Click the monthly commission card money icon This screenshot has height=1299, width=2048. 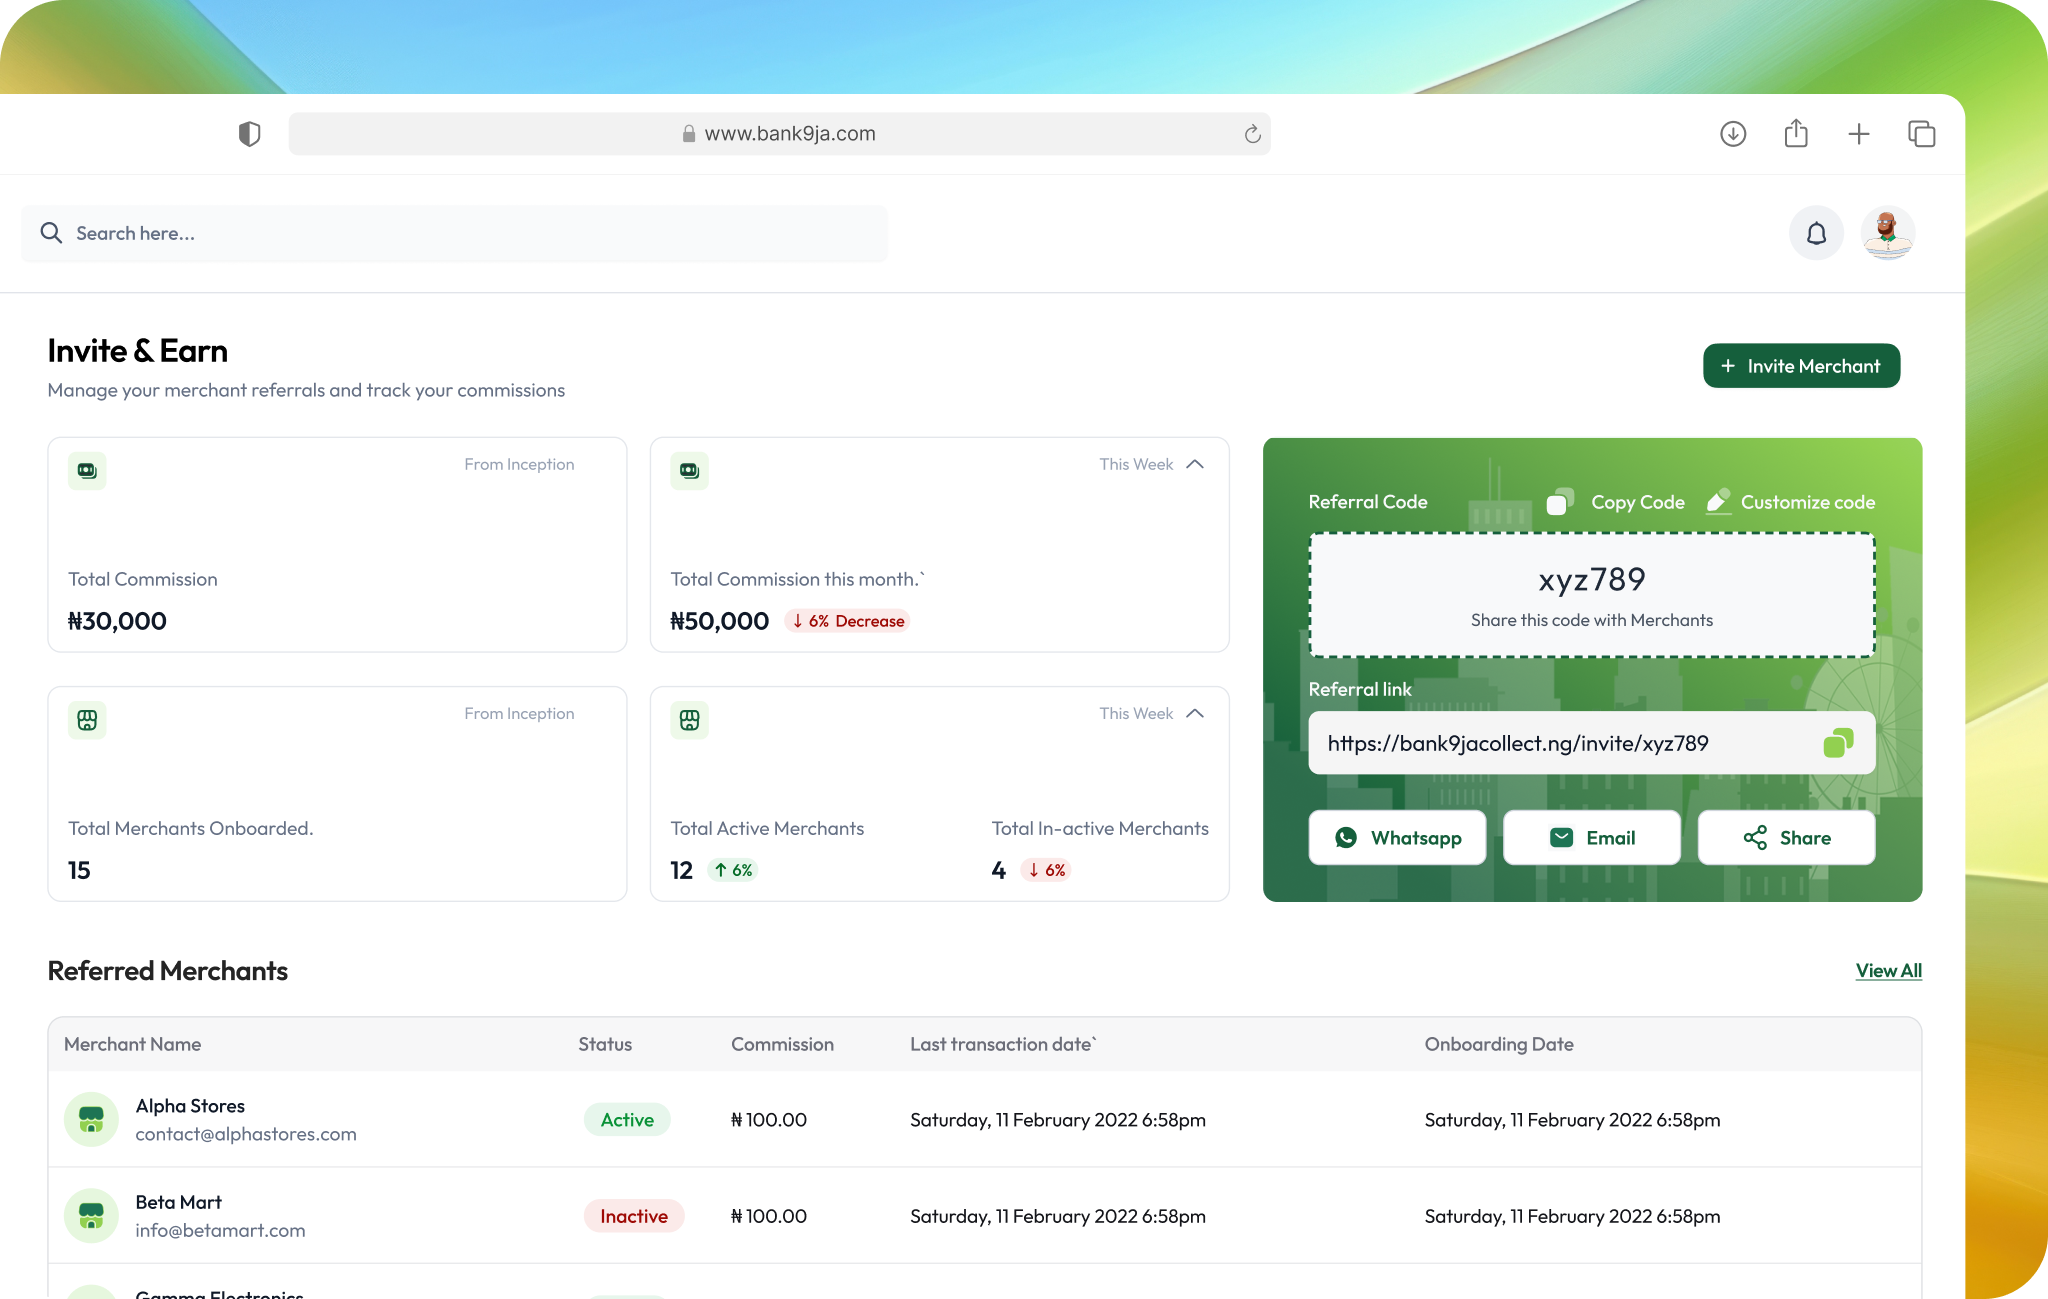689,470
